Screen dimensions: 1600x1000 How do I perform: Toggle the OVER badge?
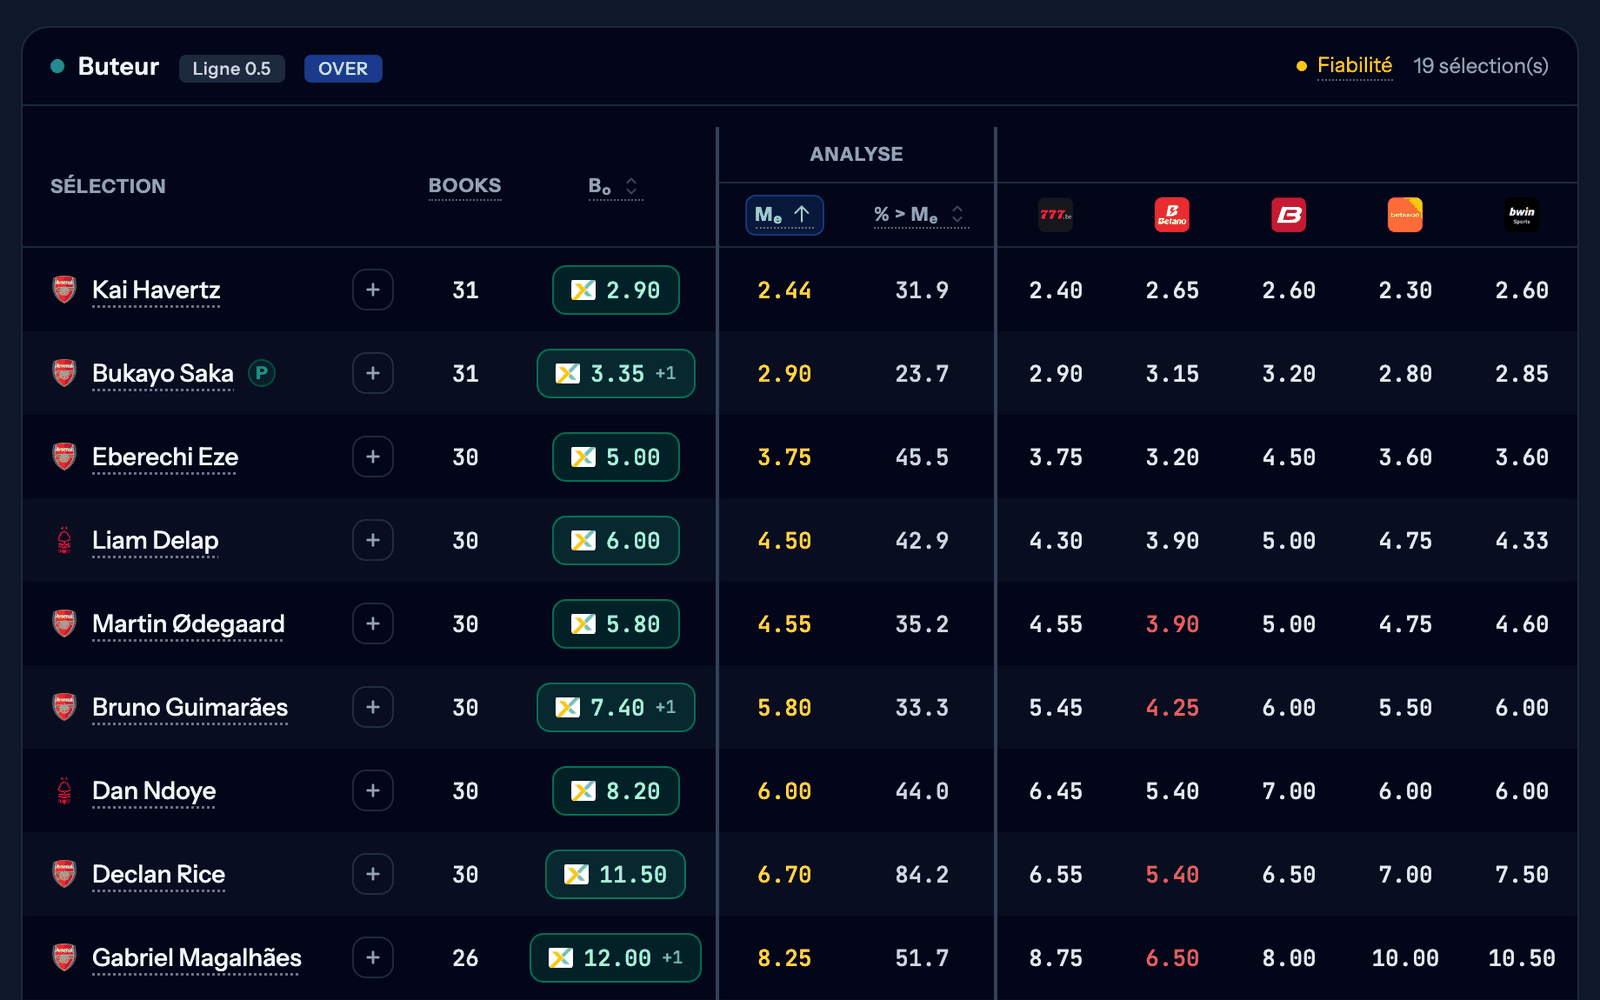[x=343, y=68]
